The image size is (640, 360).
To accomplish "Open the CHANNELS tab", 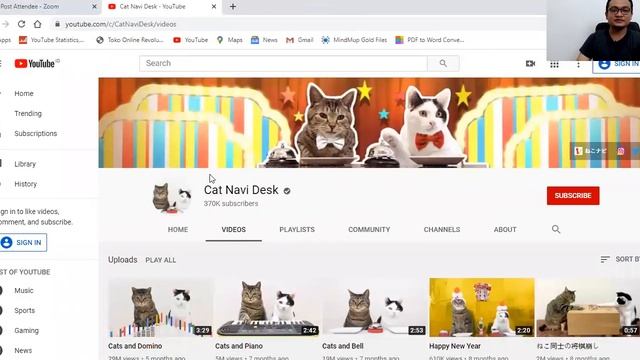I will [442, 229].
